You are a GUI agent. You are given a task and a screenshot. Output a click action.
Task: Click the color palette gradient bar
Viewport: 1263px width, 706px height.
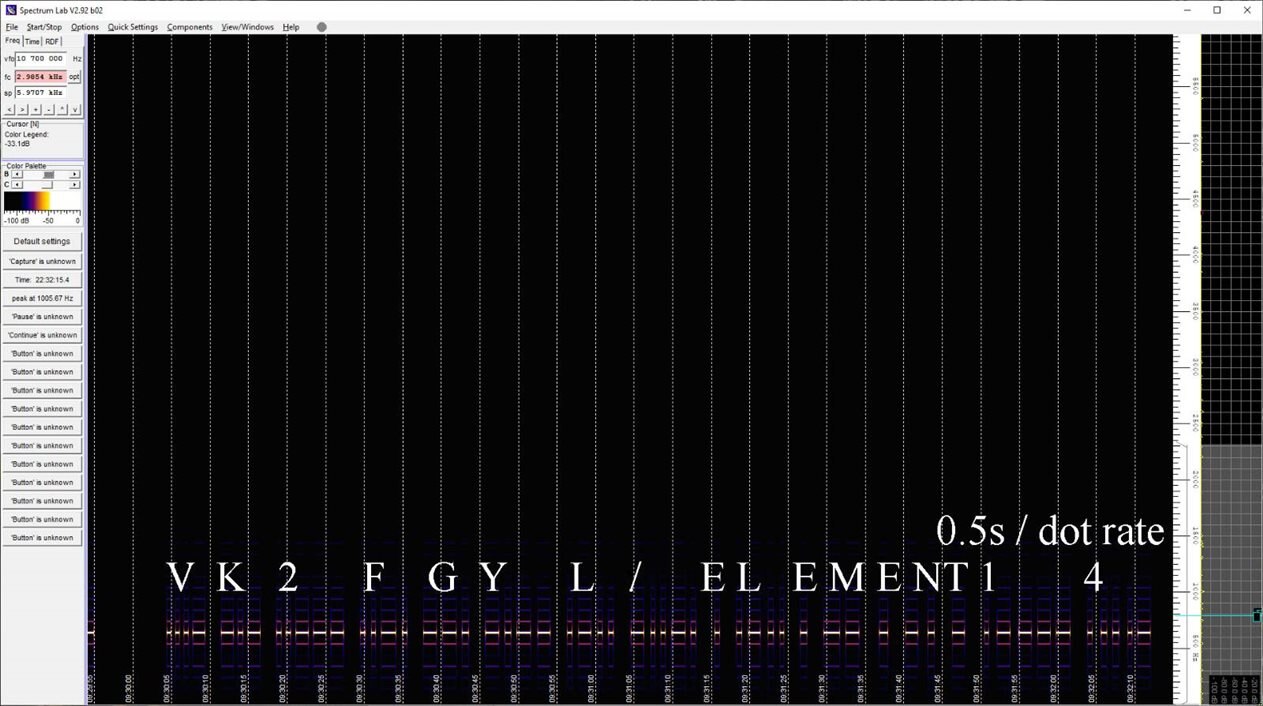[42, 201]
